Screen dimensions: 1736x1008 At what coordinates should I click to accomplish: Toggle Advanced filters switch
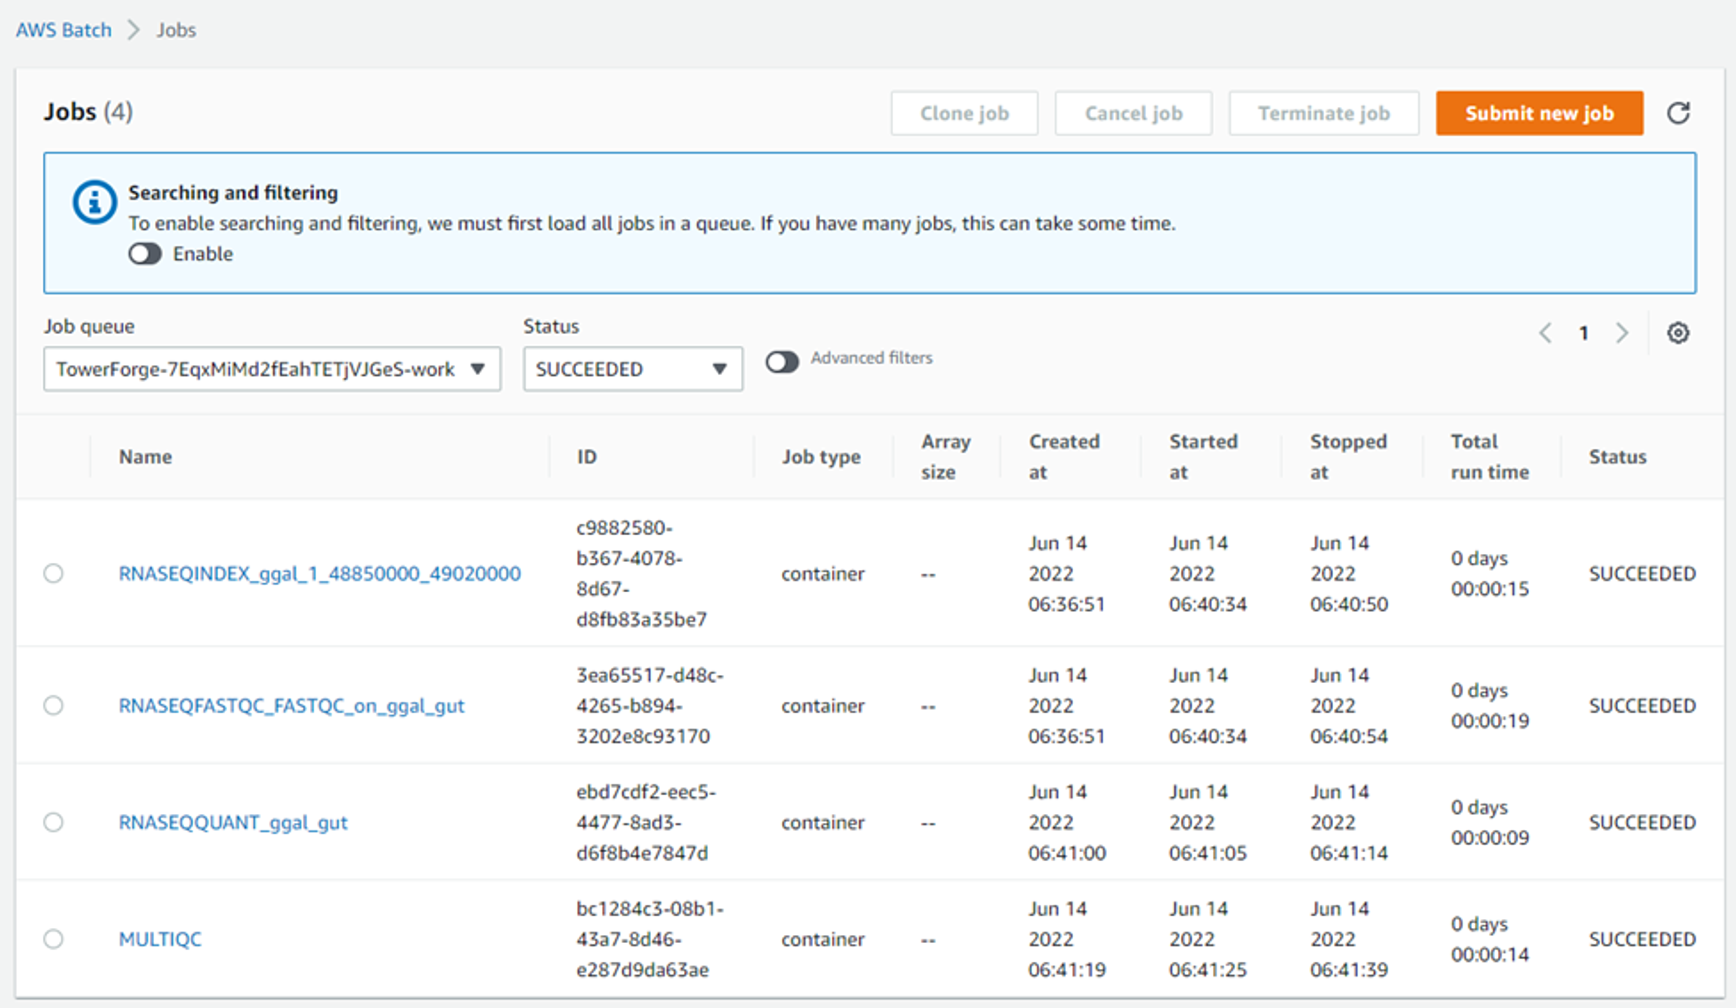[782, 361]
